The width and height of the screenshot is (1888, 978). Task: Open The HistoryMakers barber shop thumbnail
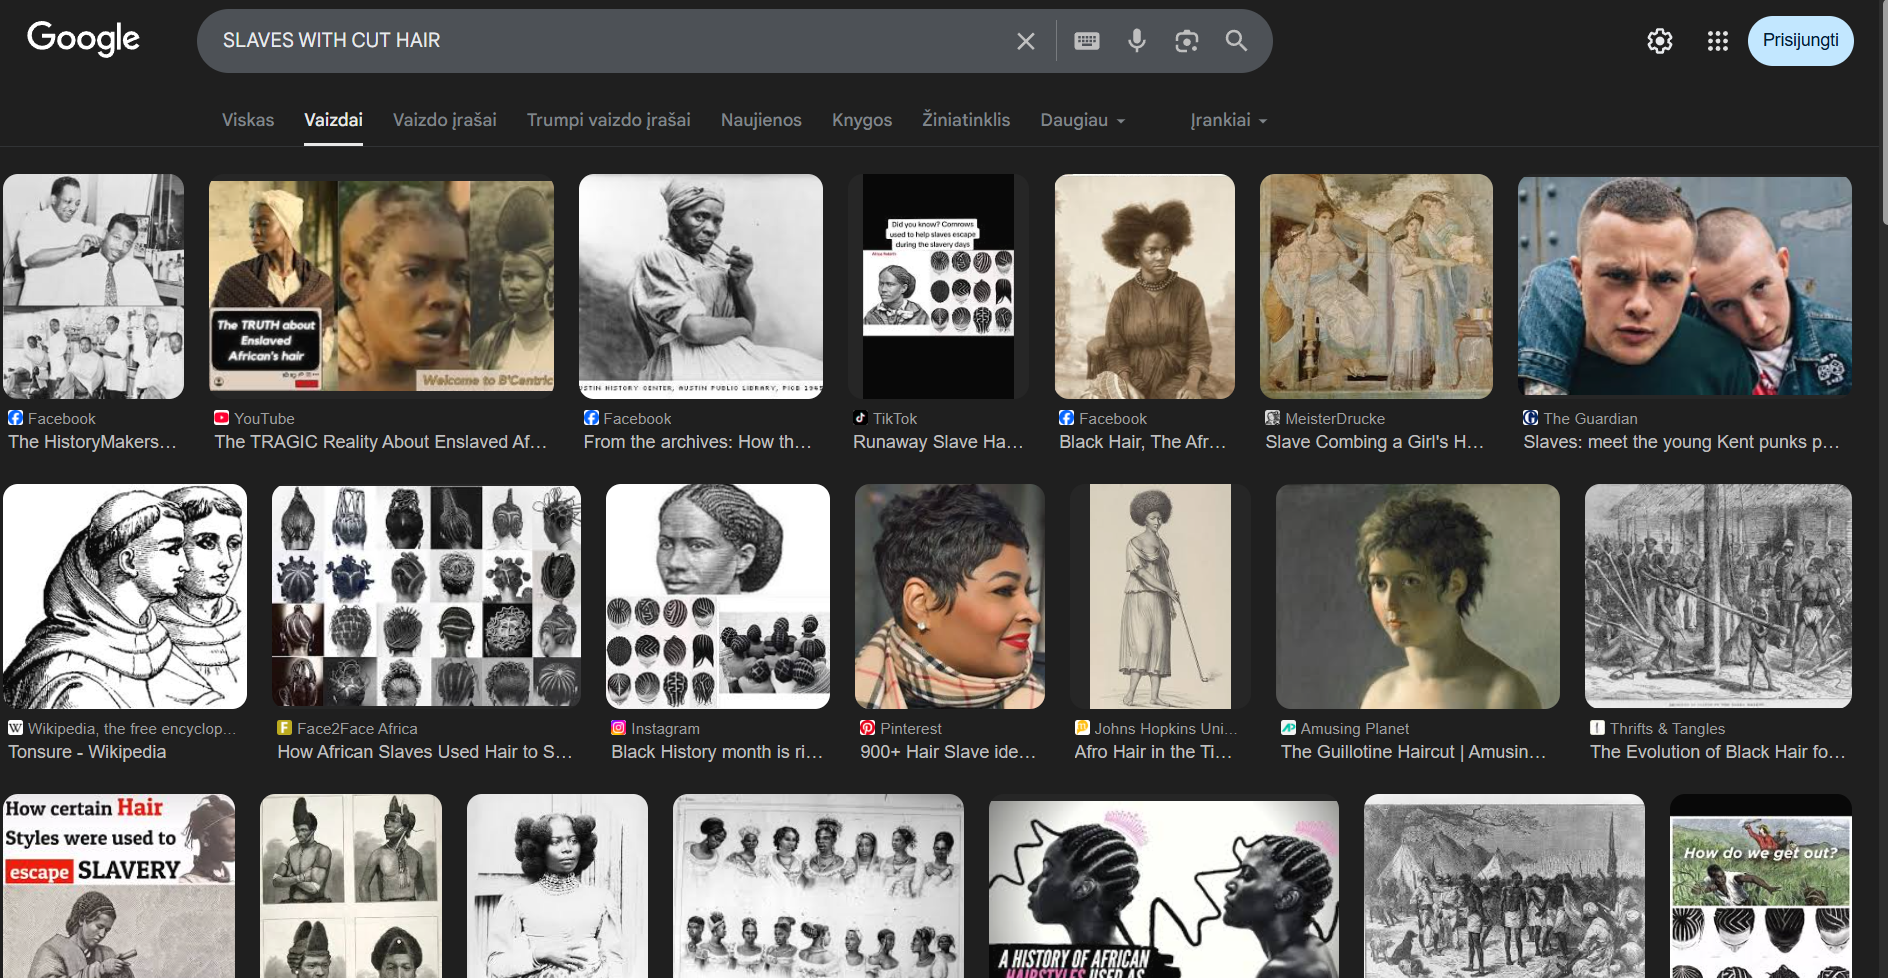pos(94,287)
